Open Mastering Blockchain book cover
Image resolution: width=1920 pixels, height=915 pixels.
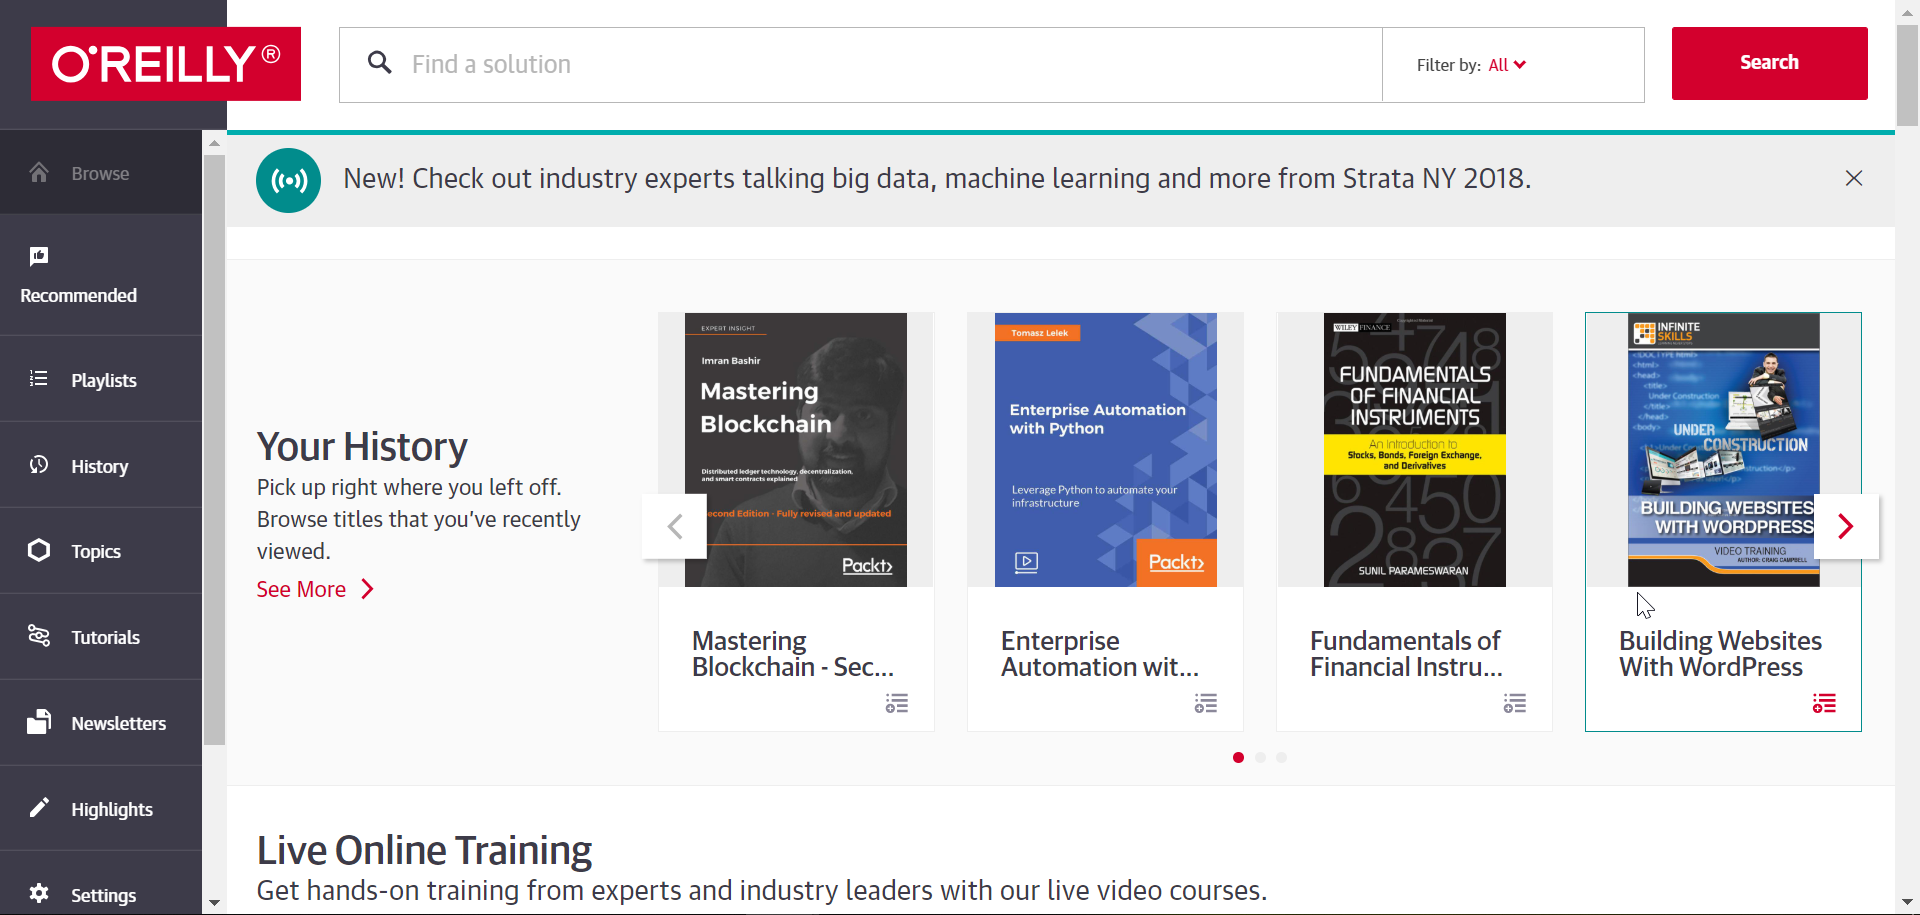[x=796, y=450]
